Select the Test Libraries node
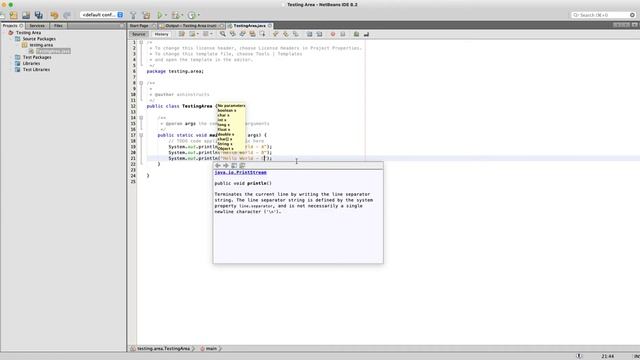This screenshot has height=360, width=640. 36,69
